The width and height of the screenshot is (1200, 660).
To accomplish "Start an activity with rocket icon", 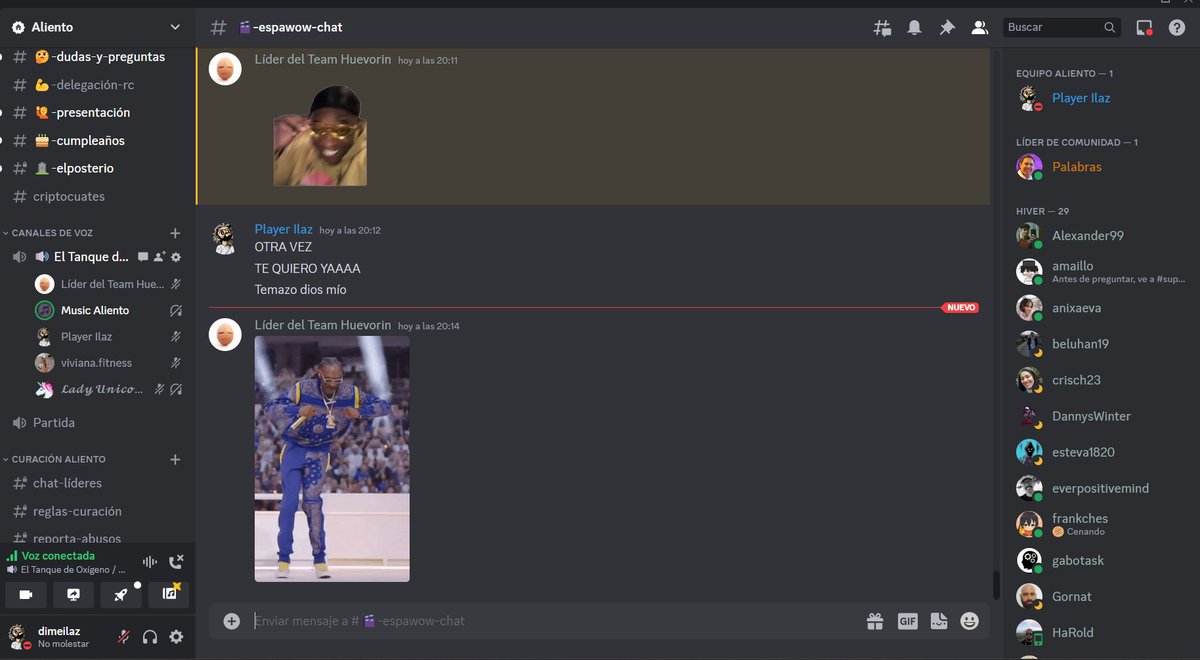I will (x=121, y=594).
